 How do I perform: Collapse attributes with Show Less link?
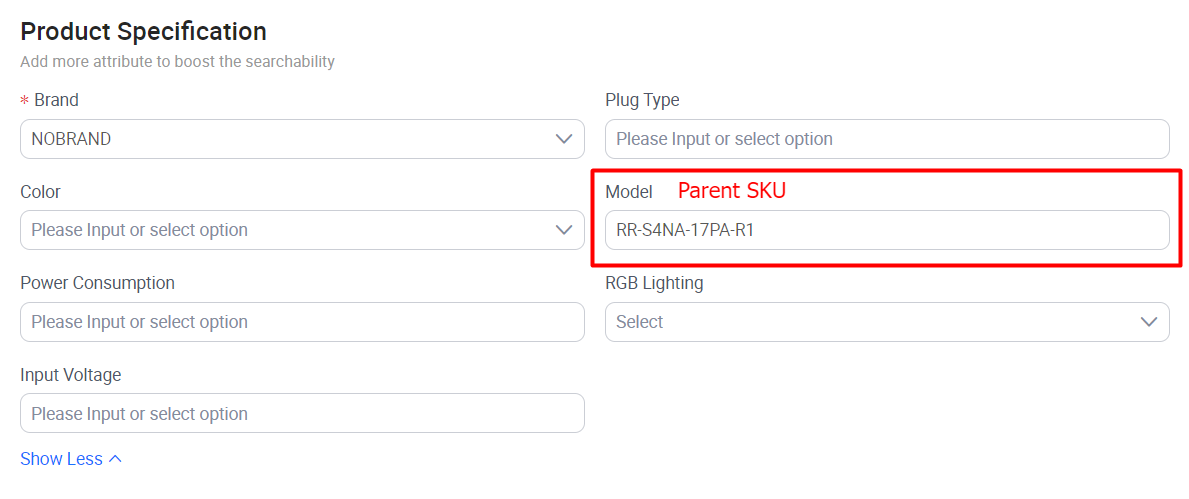click(61, 459)
